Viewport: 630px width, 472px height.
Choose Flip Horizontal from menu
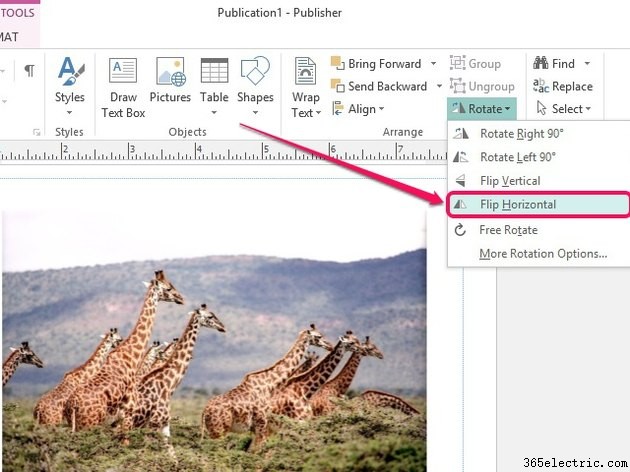pos(538,204)
